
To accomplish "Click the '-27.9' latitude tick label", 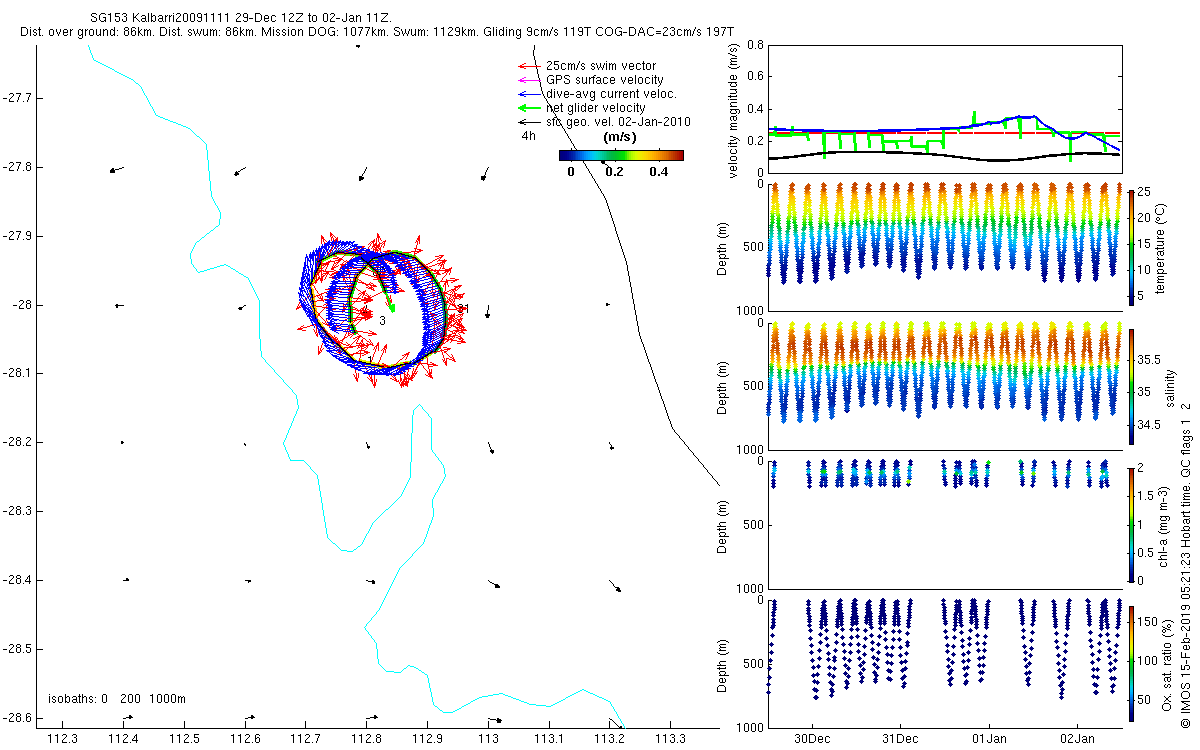I will tap(18, 236).
